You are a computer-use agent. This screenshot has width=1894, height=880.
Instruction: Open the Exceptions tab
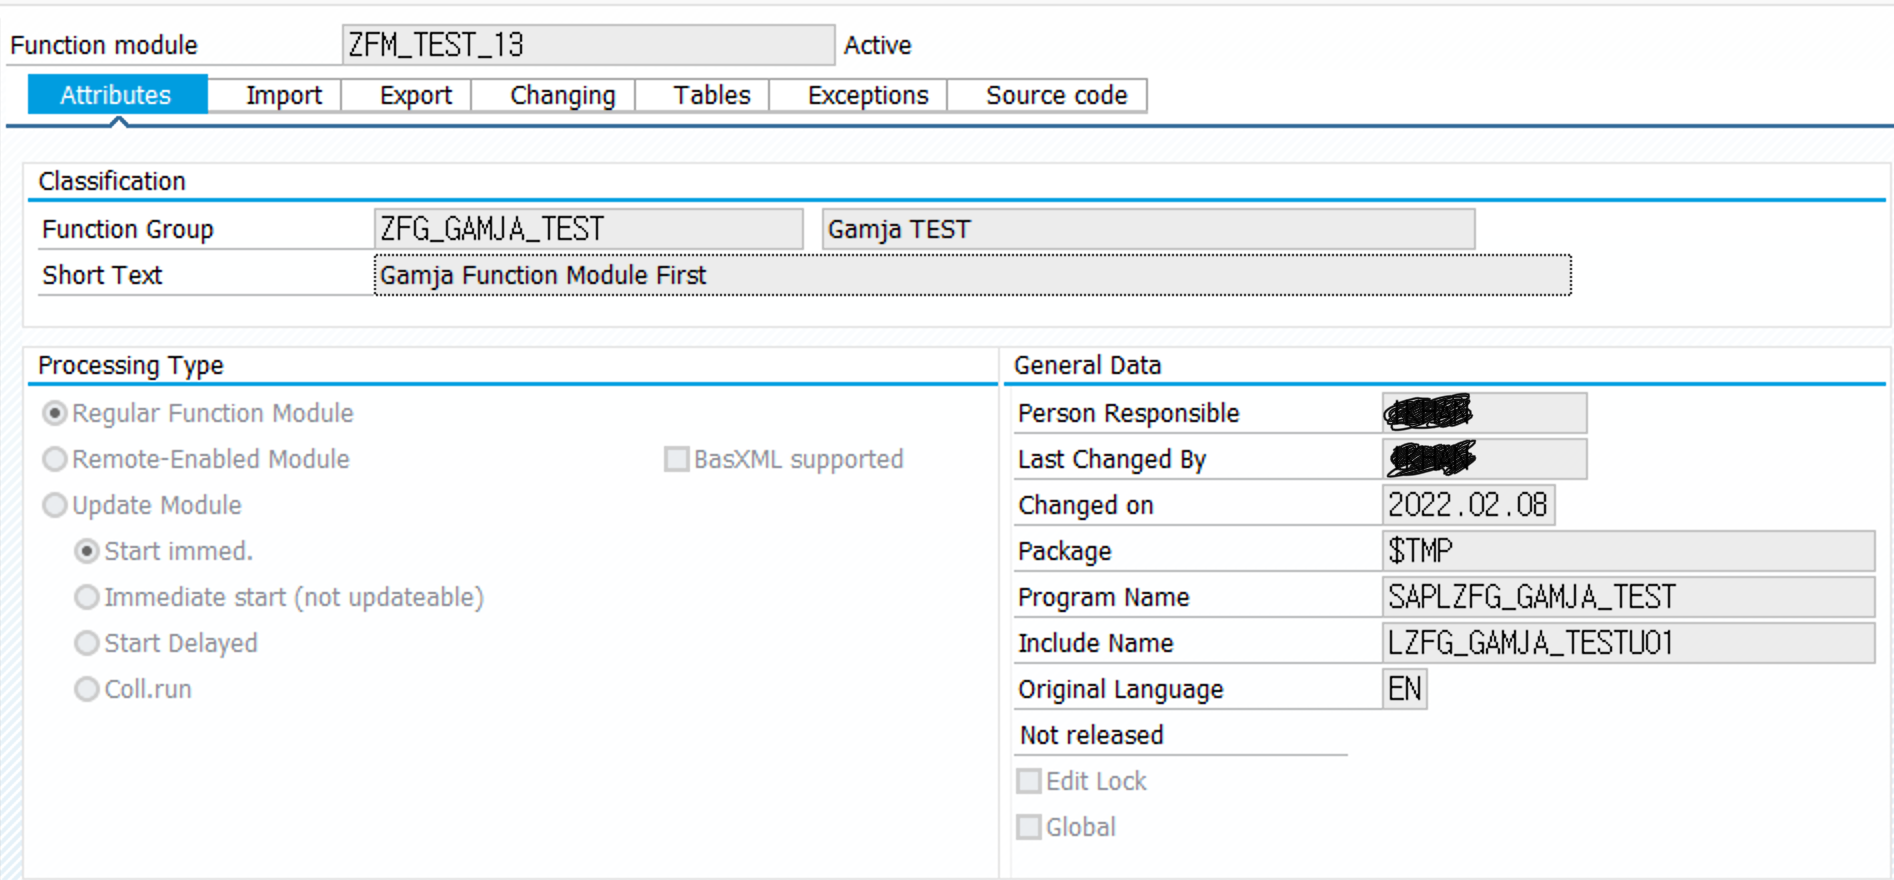coord(867,96)
